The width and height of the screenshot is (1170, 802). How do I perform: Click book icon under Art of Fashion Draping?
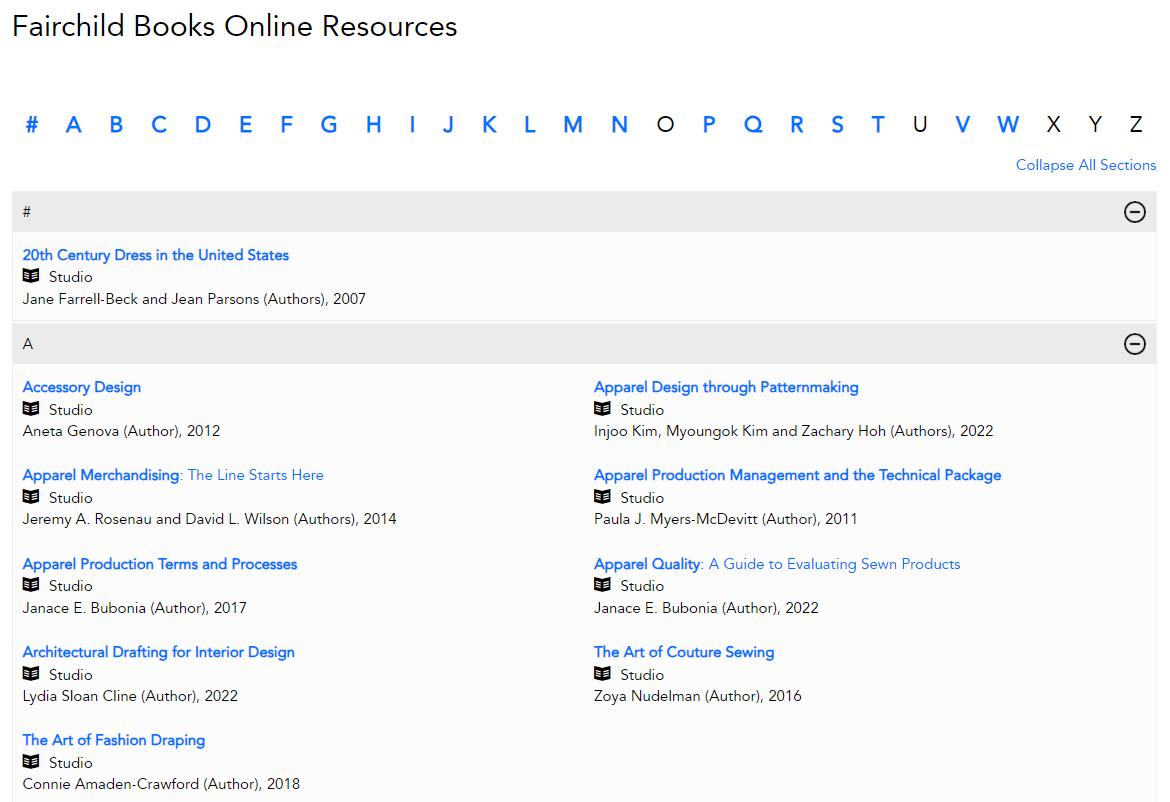31,762
